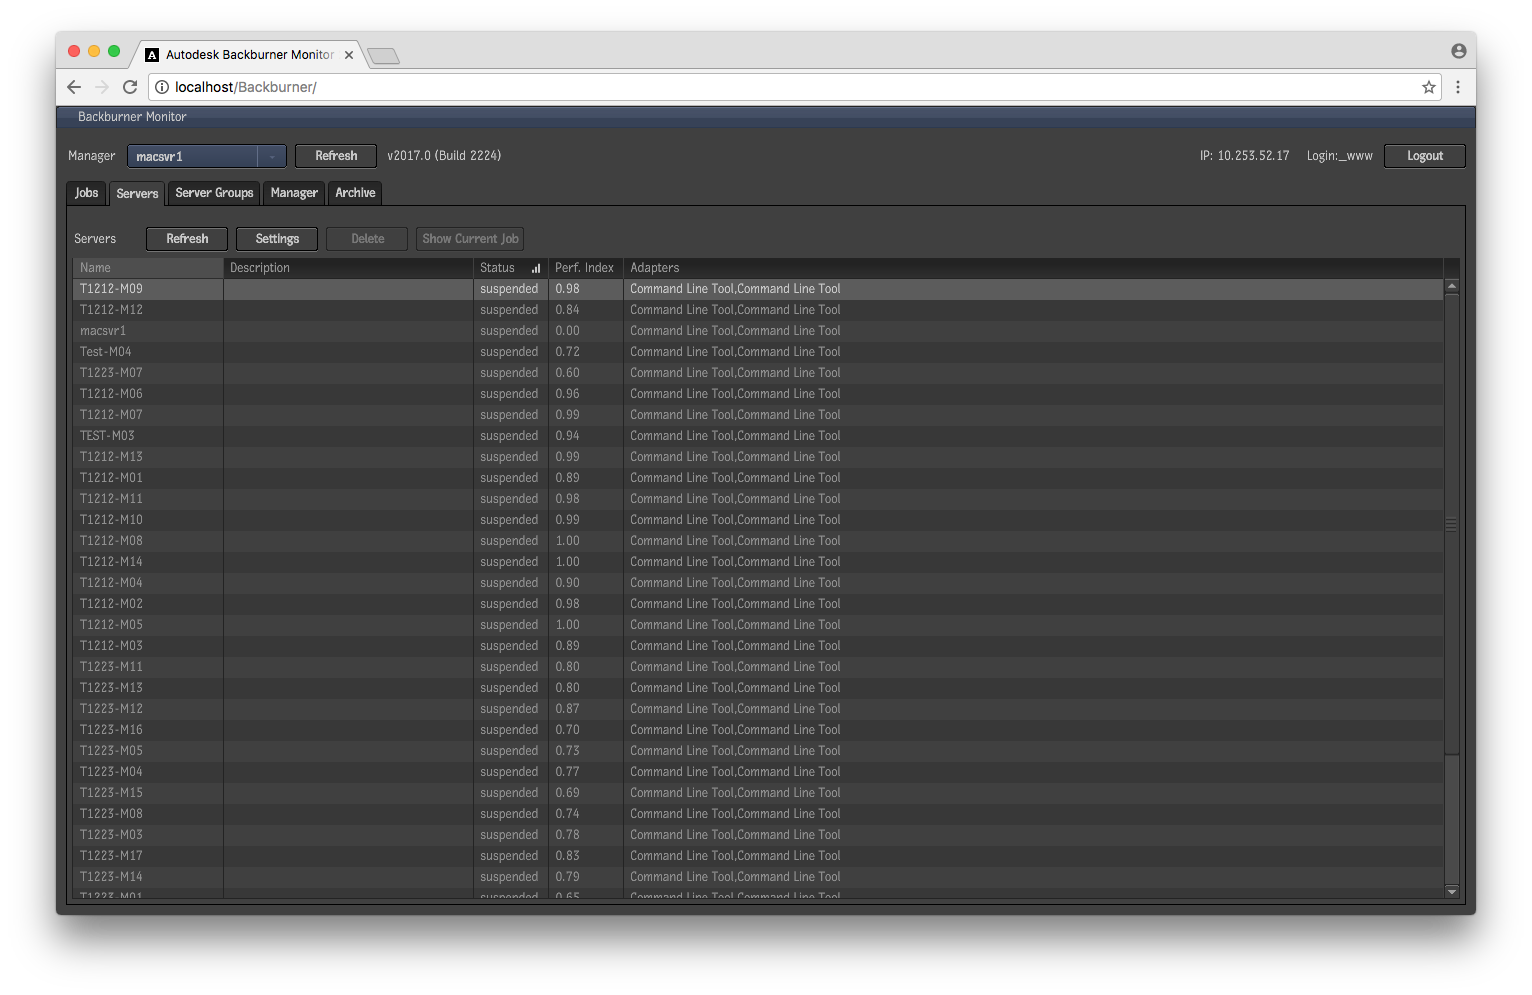View site information icon in the address bar
The image size is (1532, 995).
coord(162,87)
